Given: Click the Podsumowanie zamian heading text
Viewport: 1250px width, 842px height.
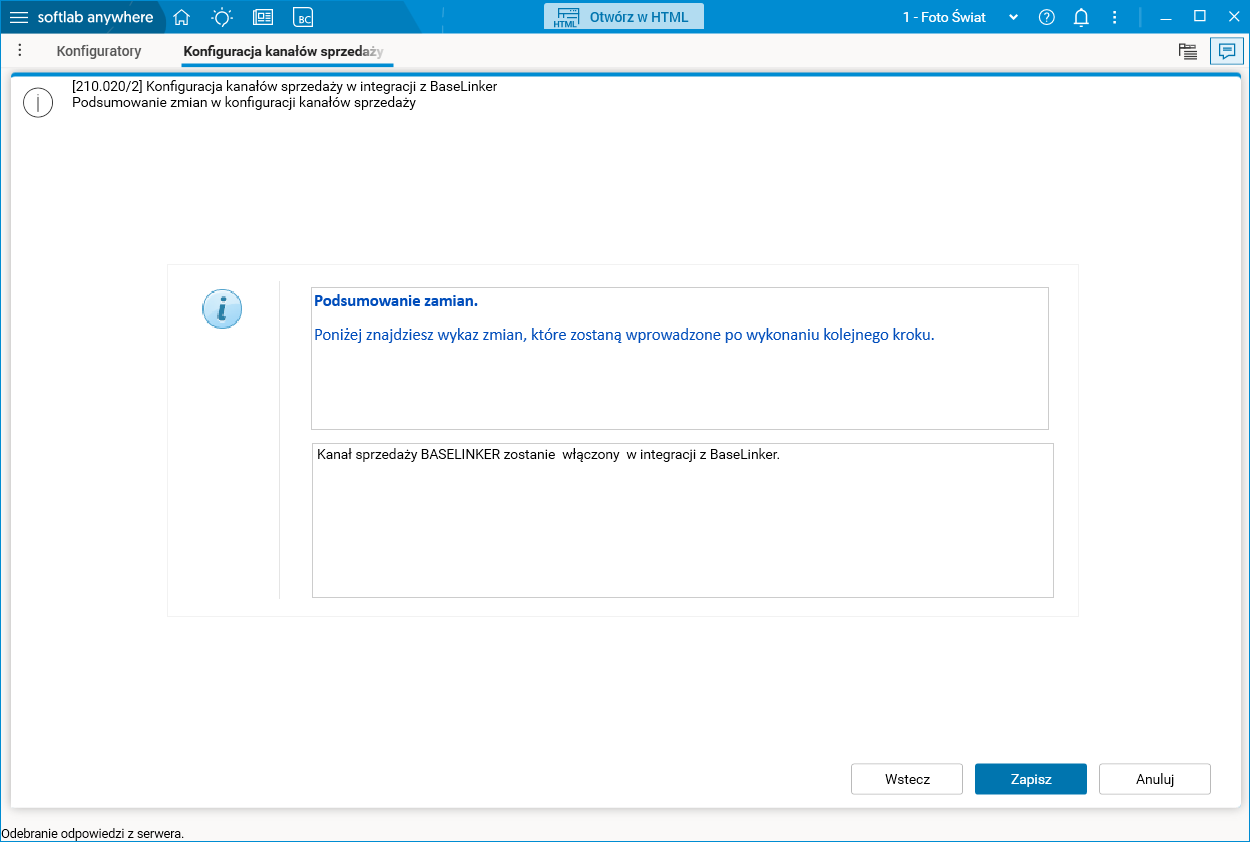Looking at the screenshot, I should [x=396, y=300].
